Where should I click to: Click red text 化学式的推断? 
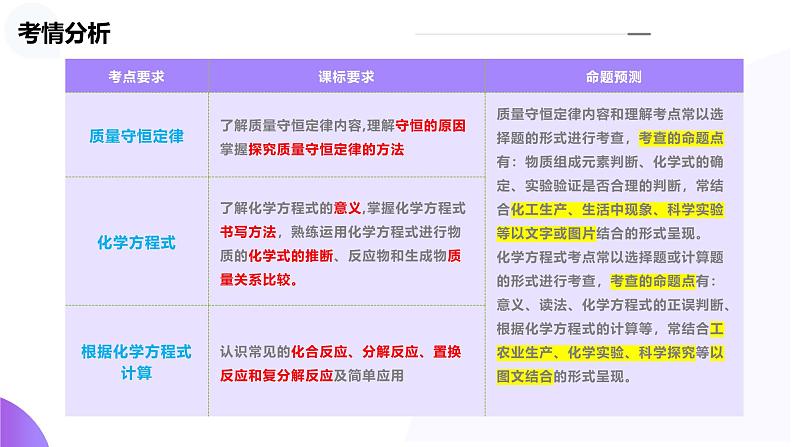(x=291, y=256)
